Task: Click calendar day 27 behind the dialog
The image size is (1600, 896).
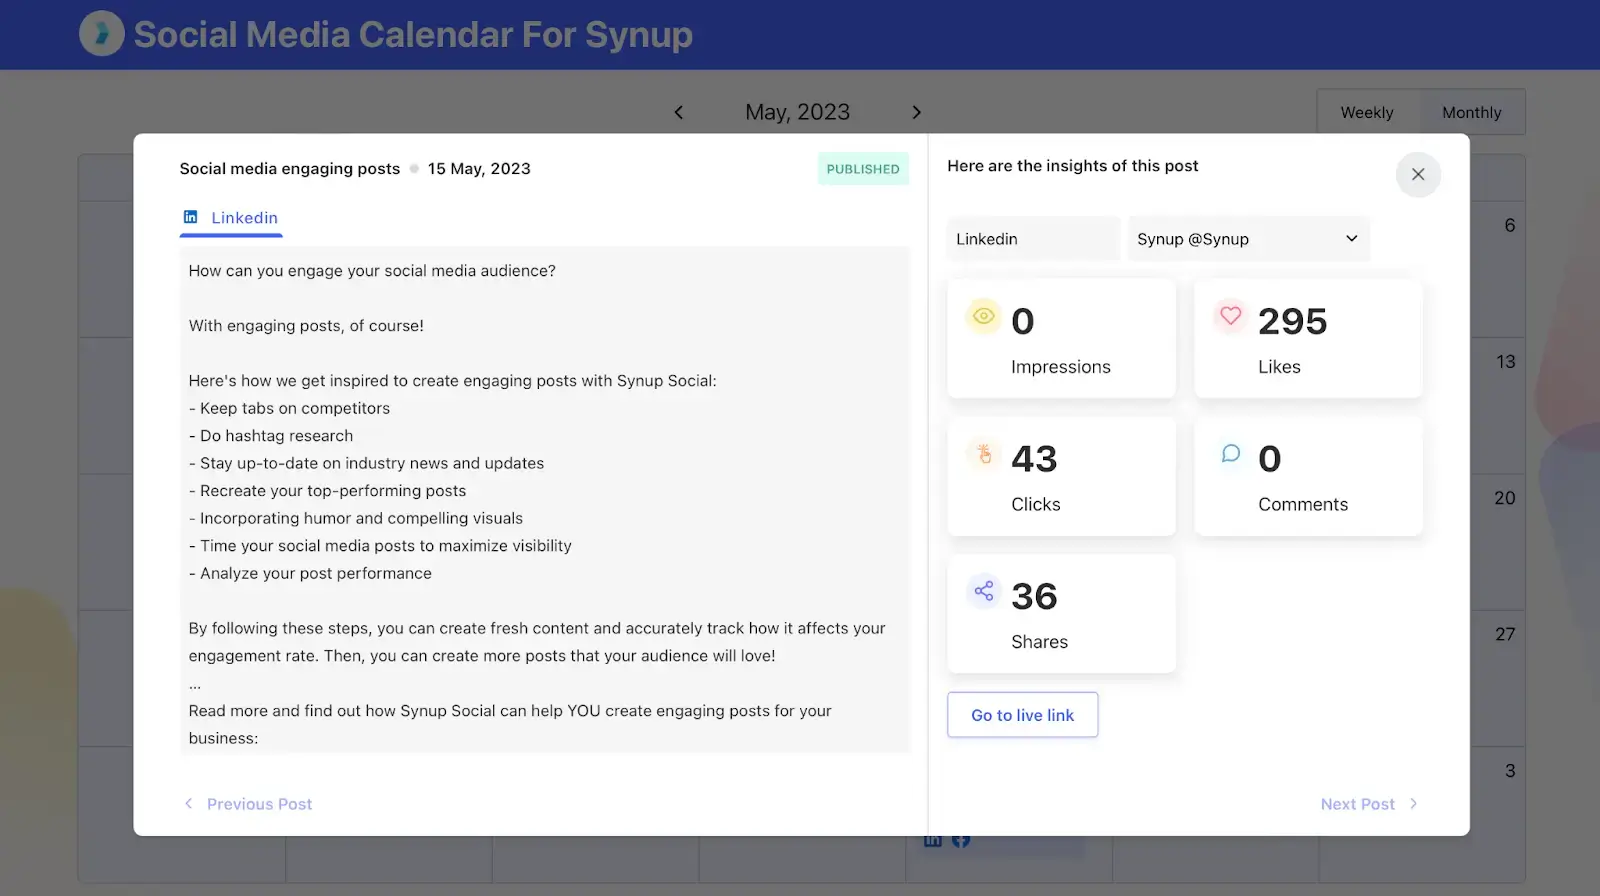Action: (1505, 634)
